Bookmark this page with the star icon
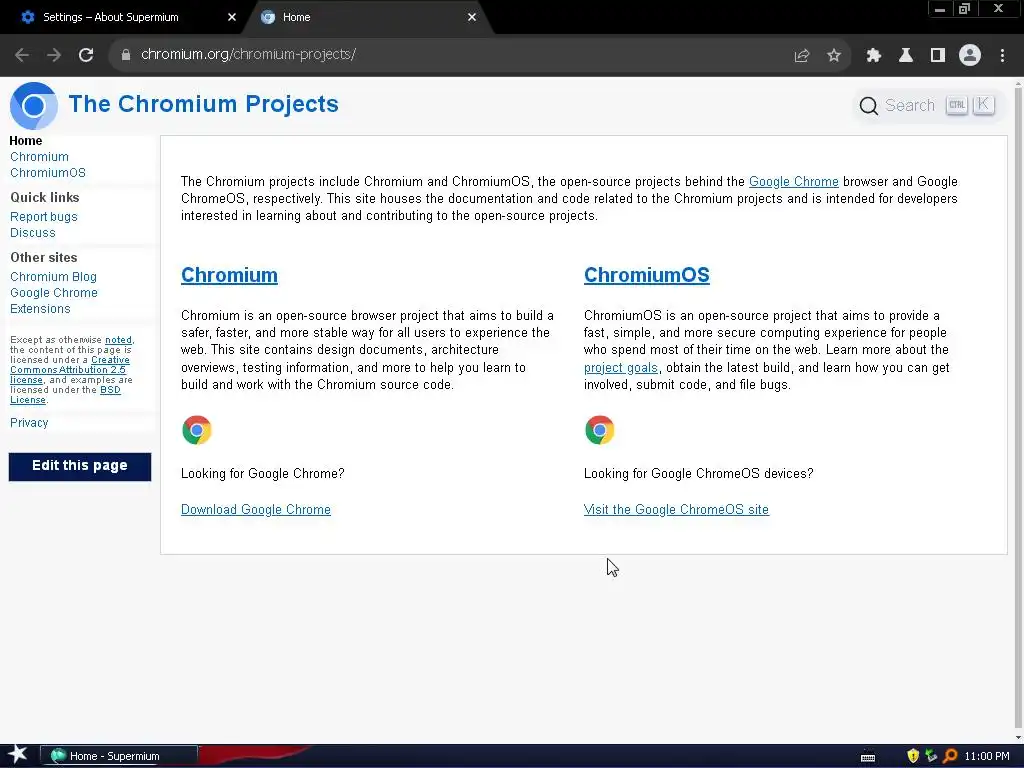 tap(834, 56)
